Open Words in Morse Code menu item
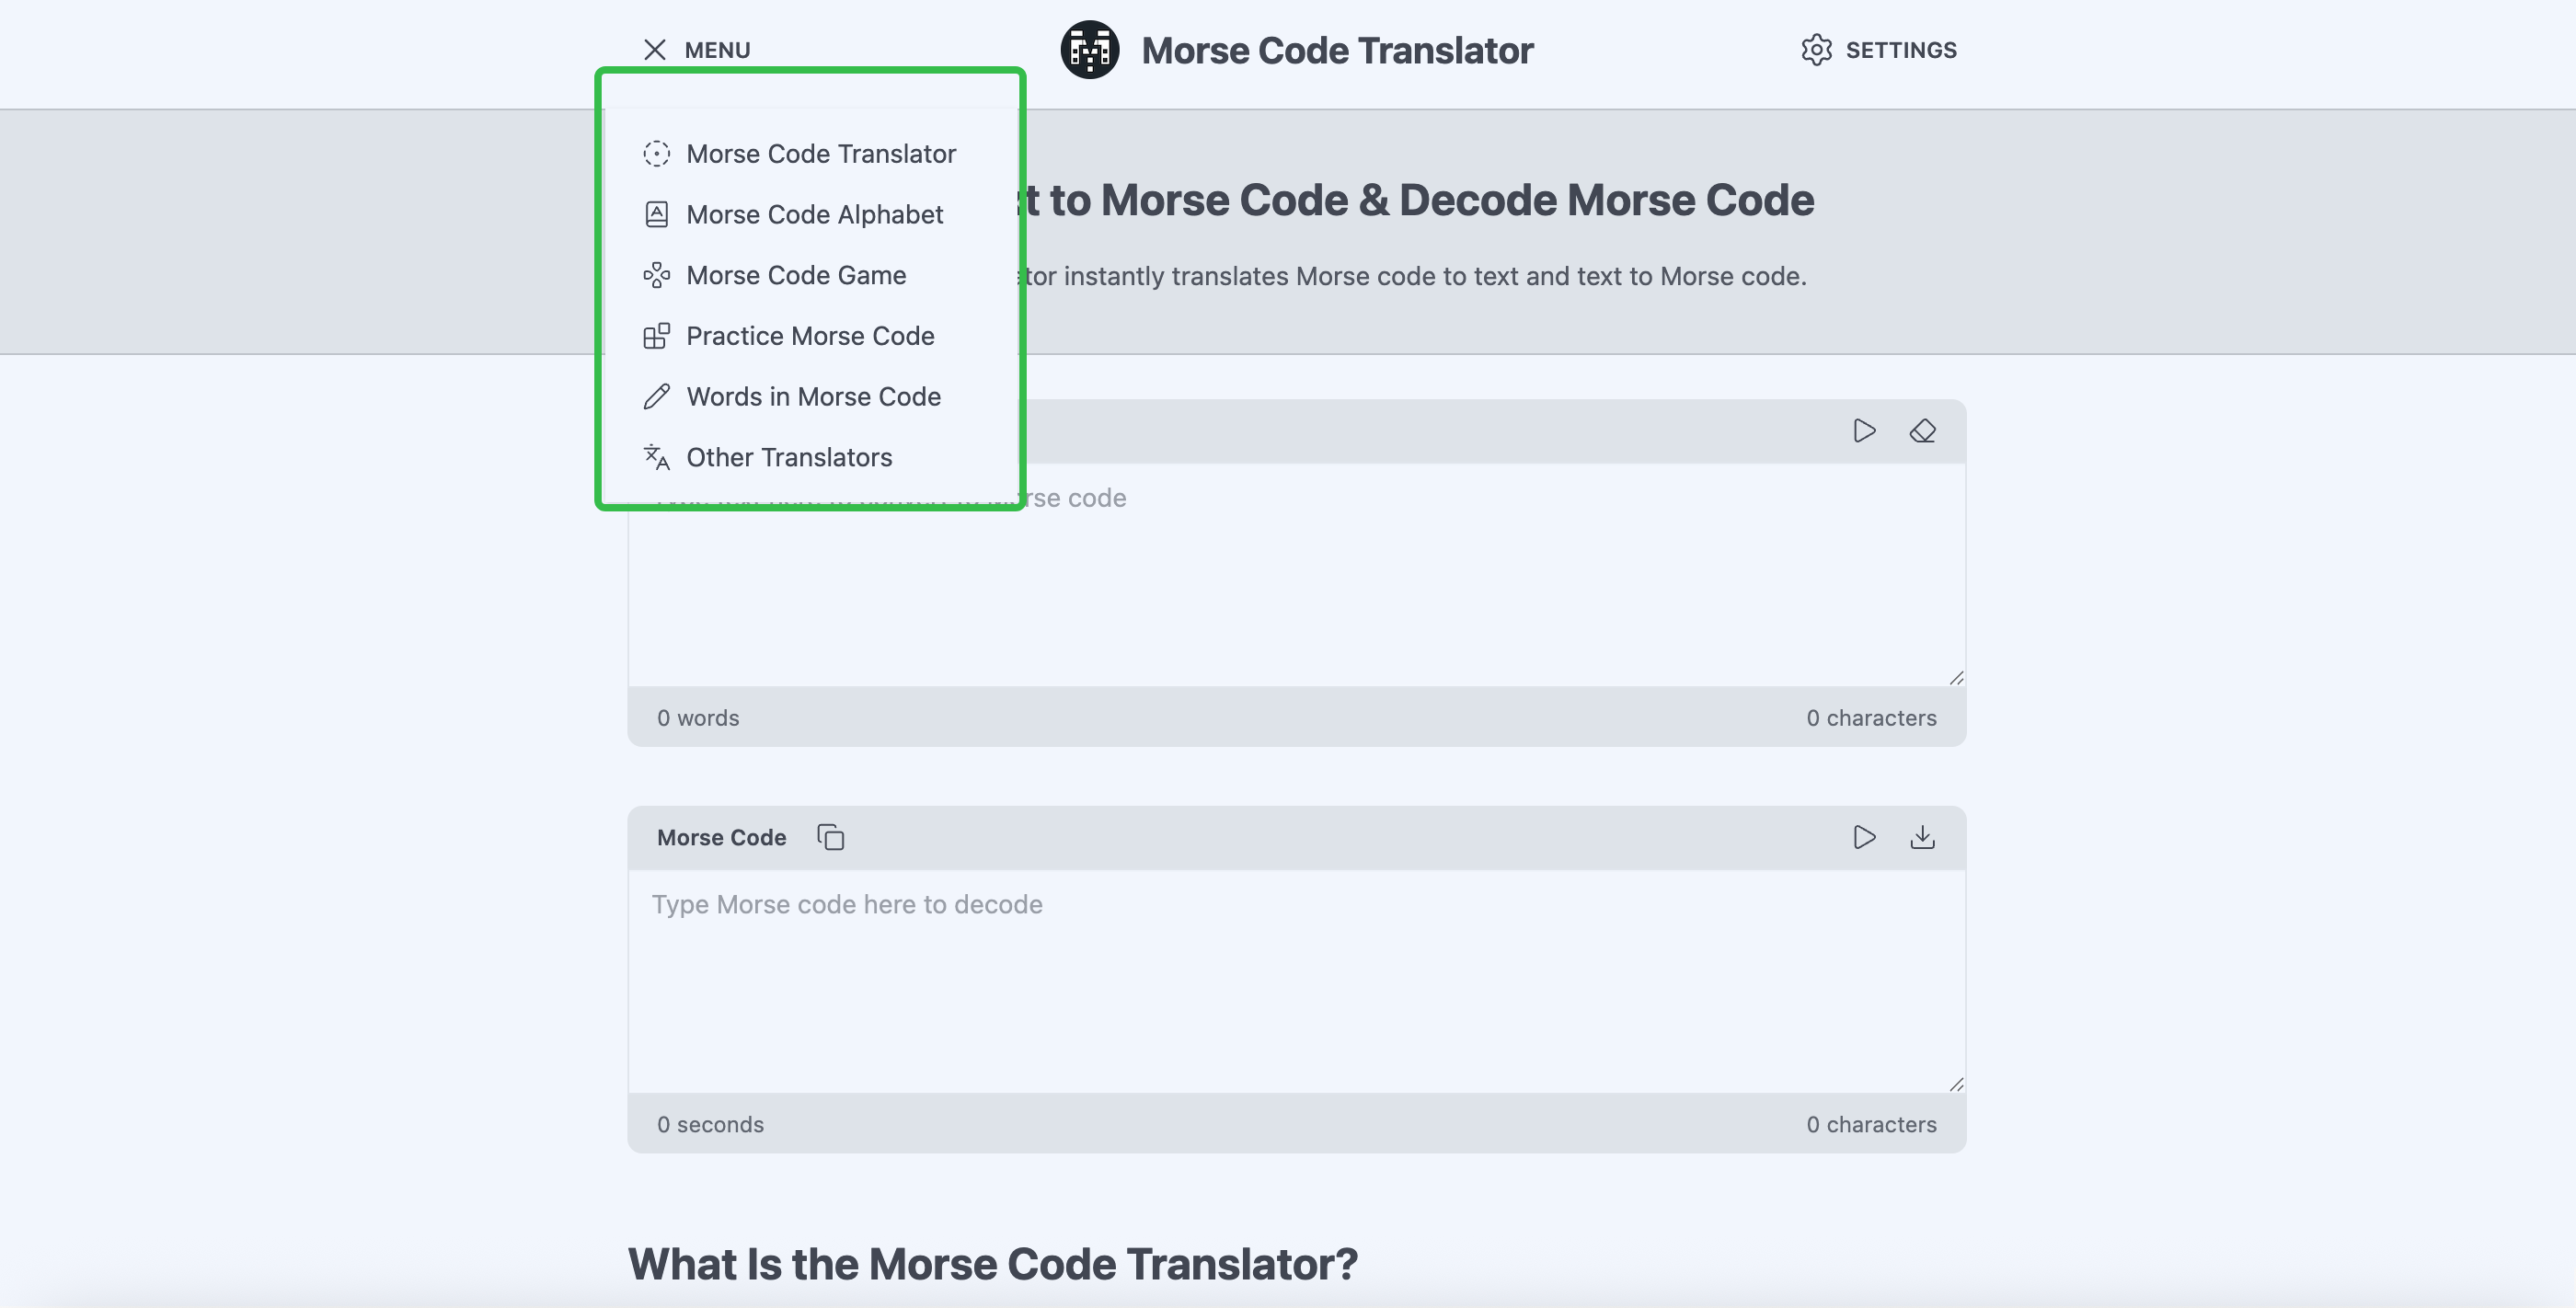The height and width of the screenshot is (1308, 2576). pyautogui.click(x=813, y=397)
